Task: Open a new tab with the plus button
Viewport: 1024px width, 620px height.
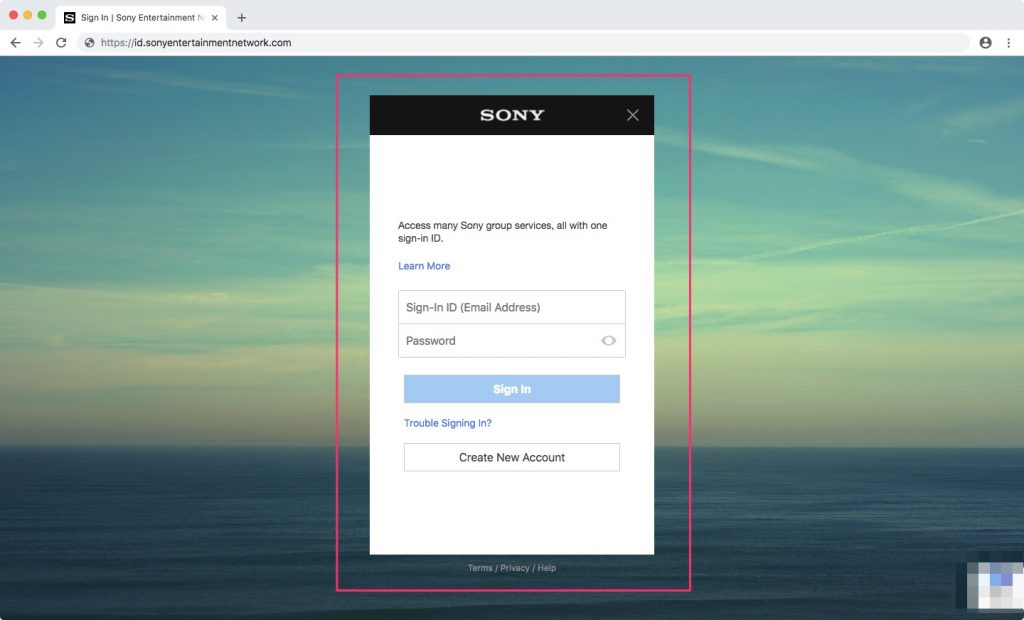Action: coord(241,17)
